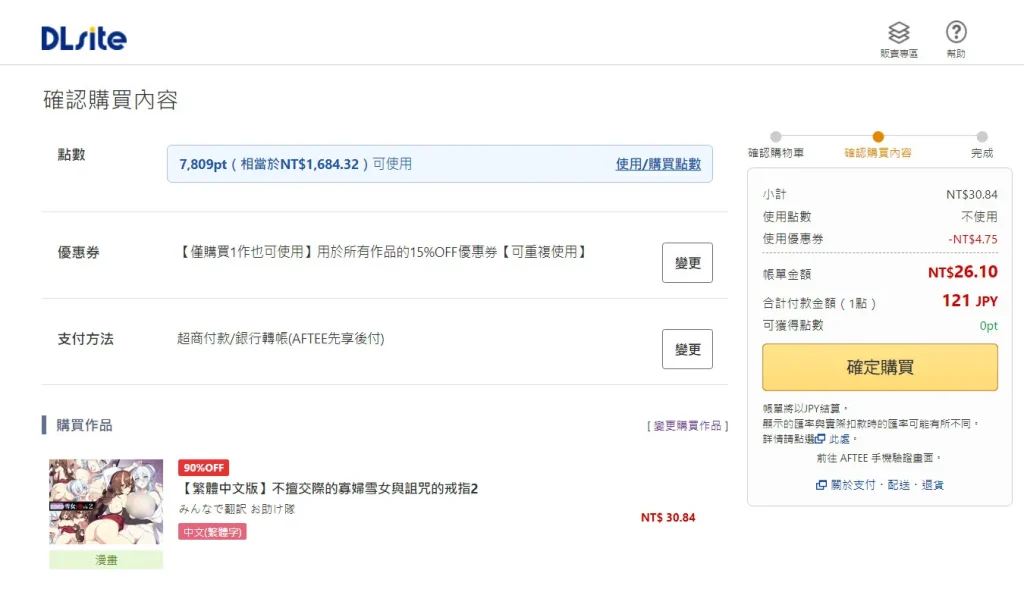Open the 使用/購買點數 link

(x=658, y=164)
